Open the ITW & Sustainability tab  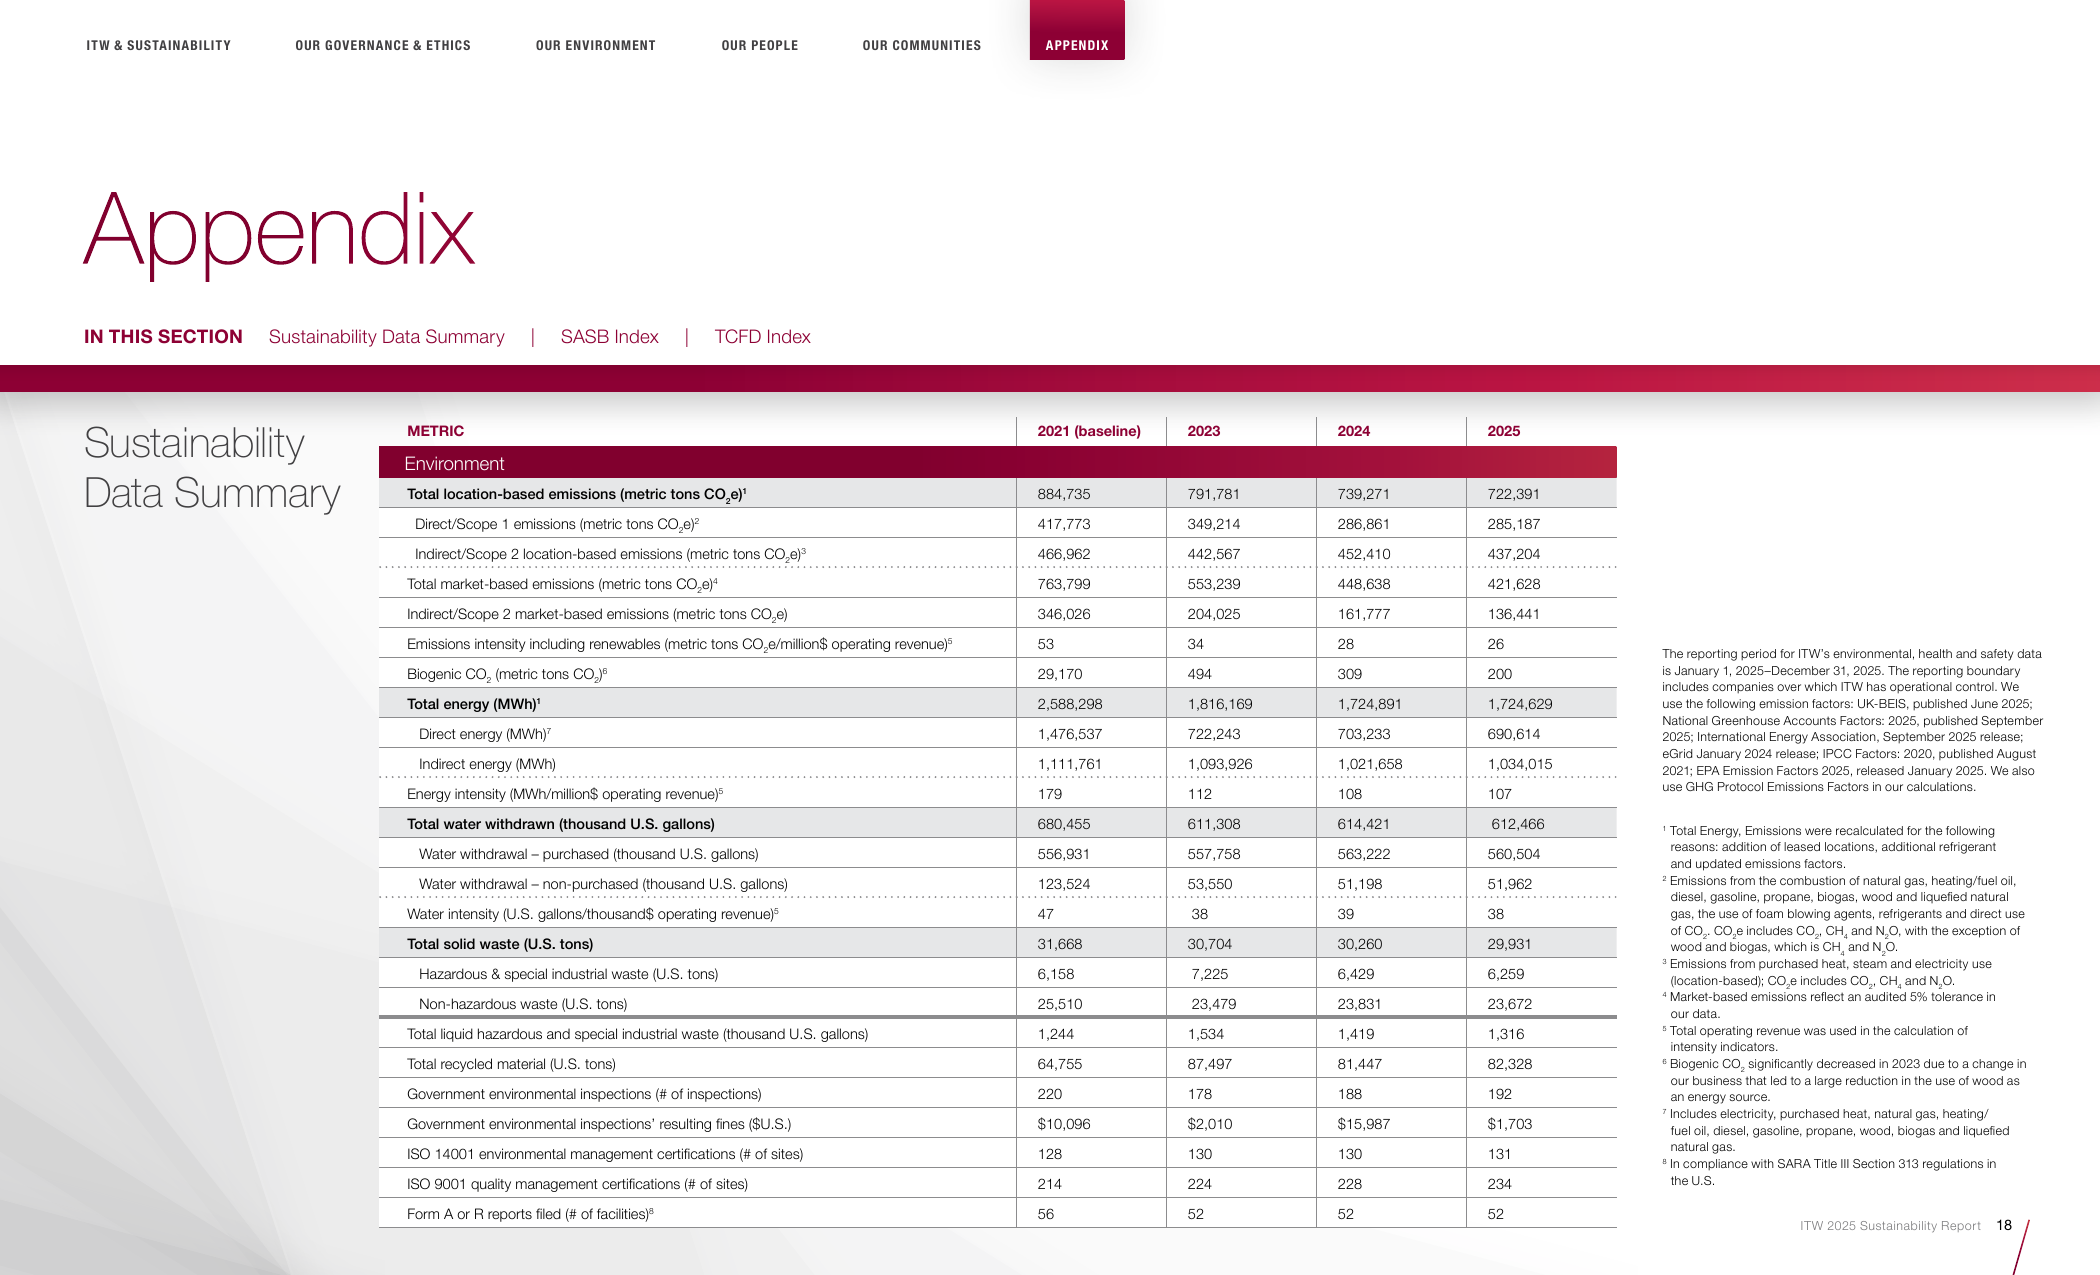(x=158, y=46)
